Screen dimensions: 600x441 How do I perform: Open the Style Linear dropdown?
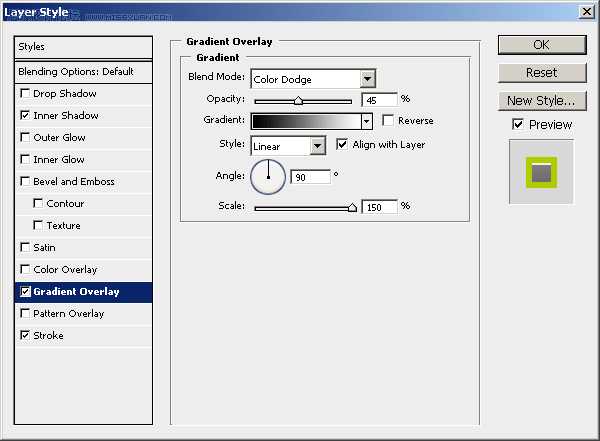point(318,146)
